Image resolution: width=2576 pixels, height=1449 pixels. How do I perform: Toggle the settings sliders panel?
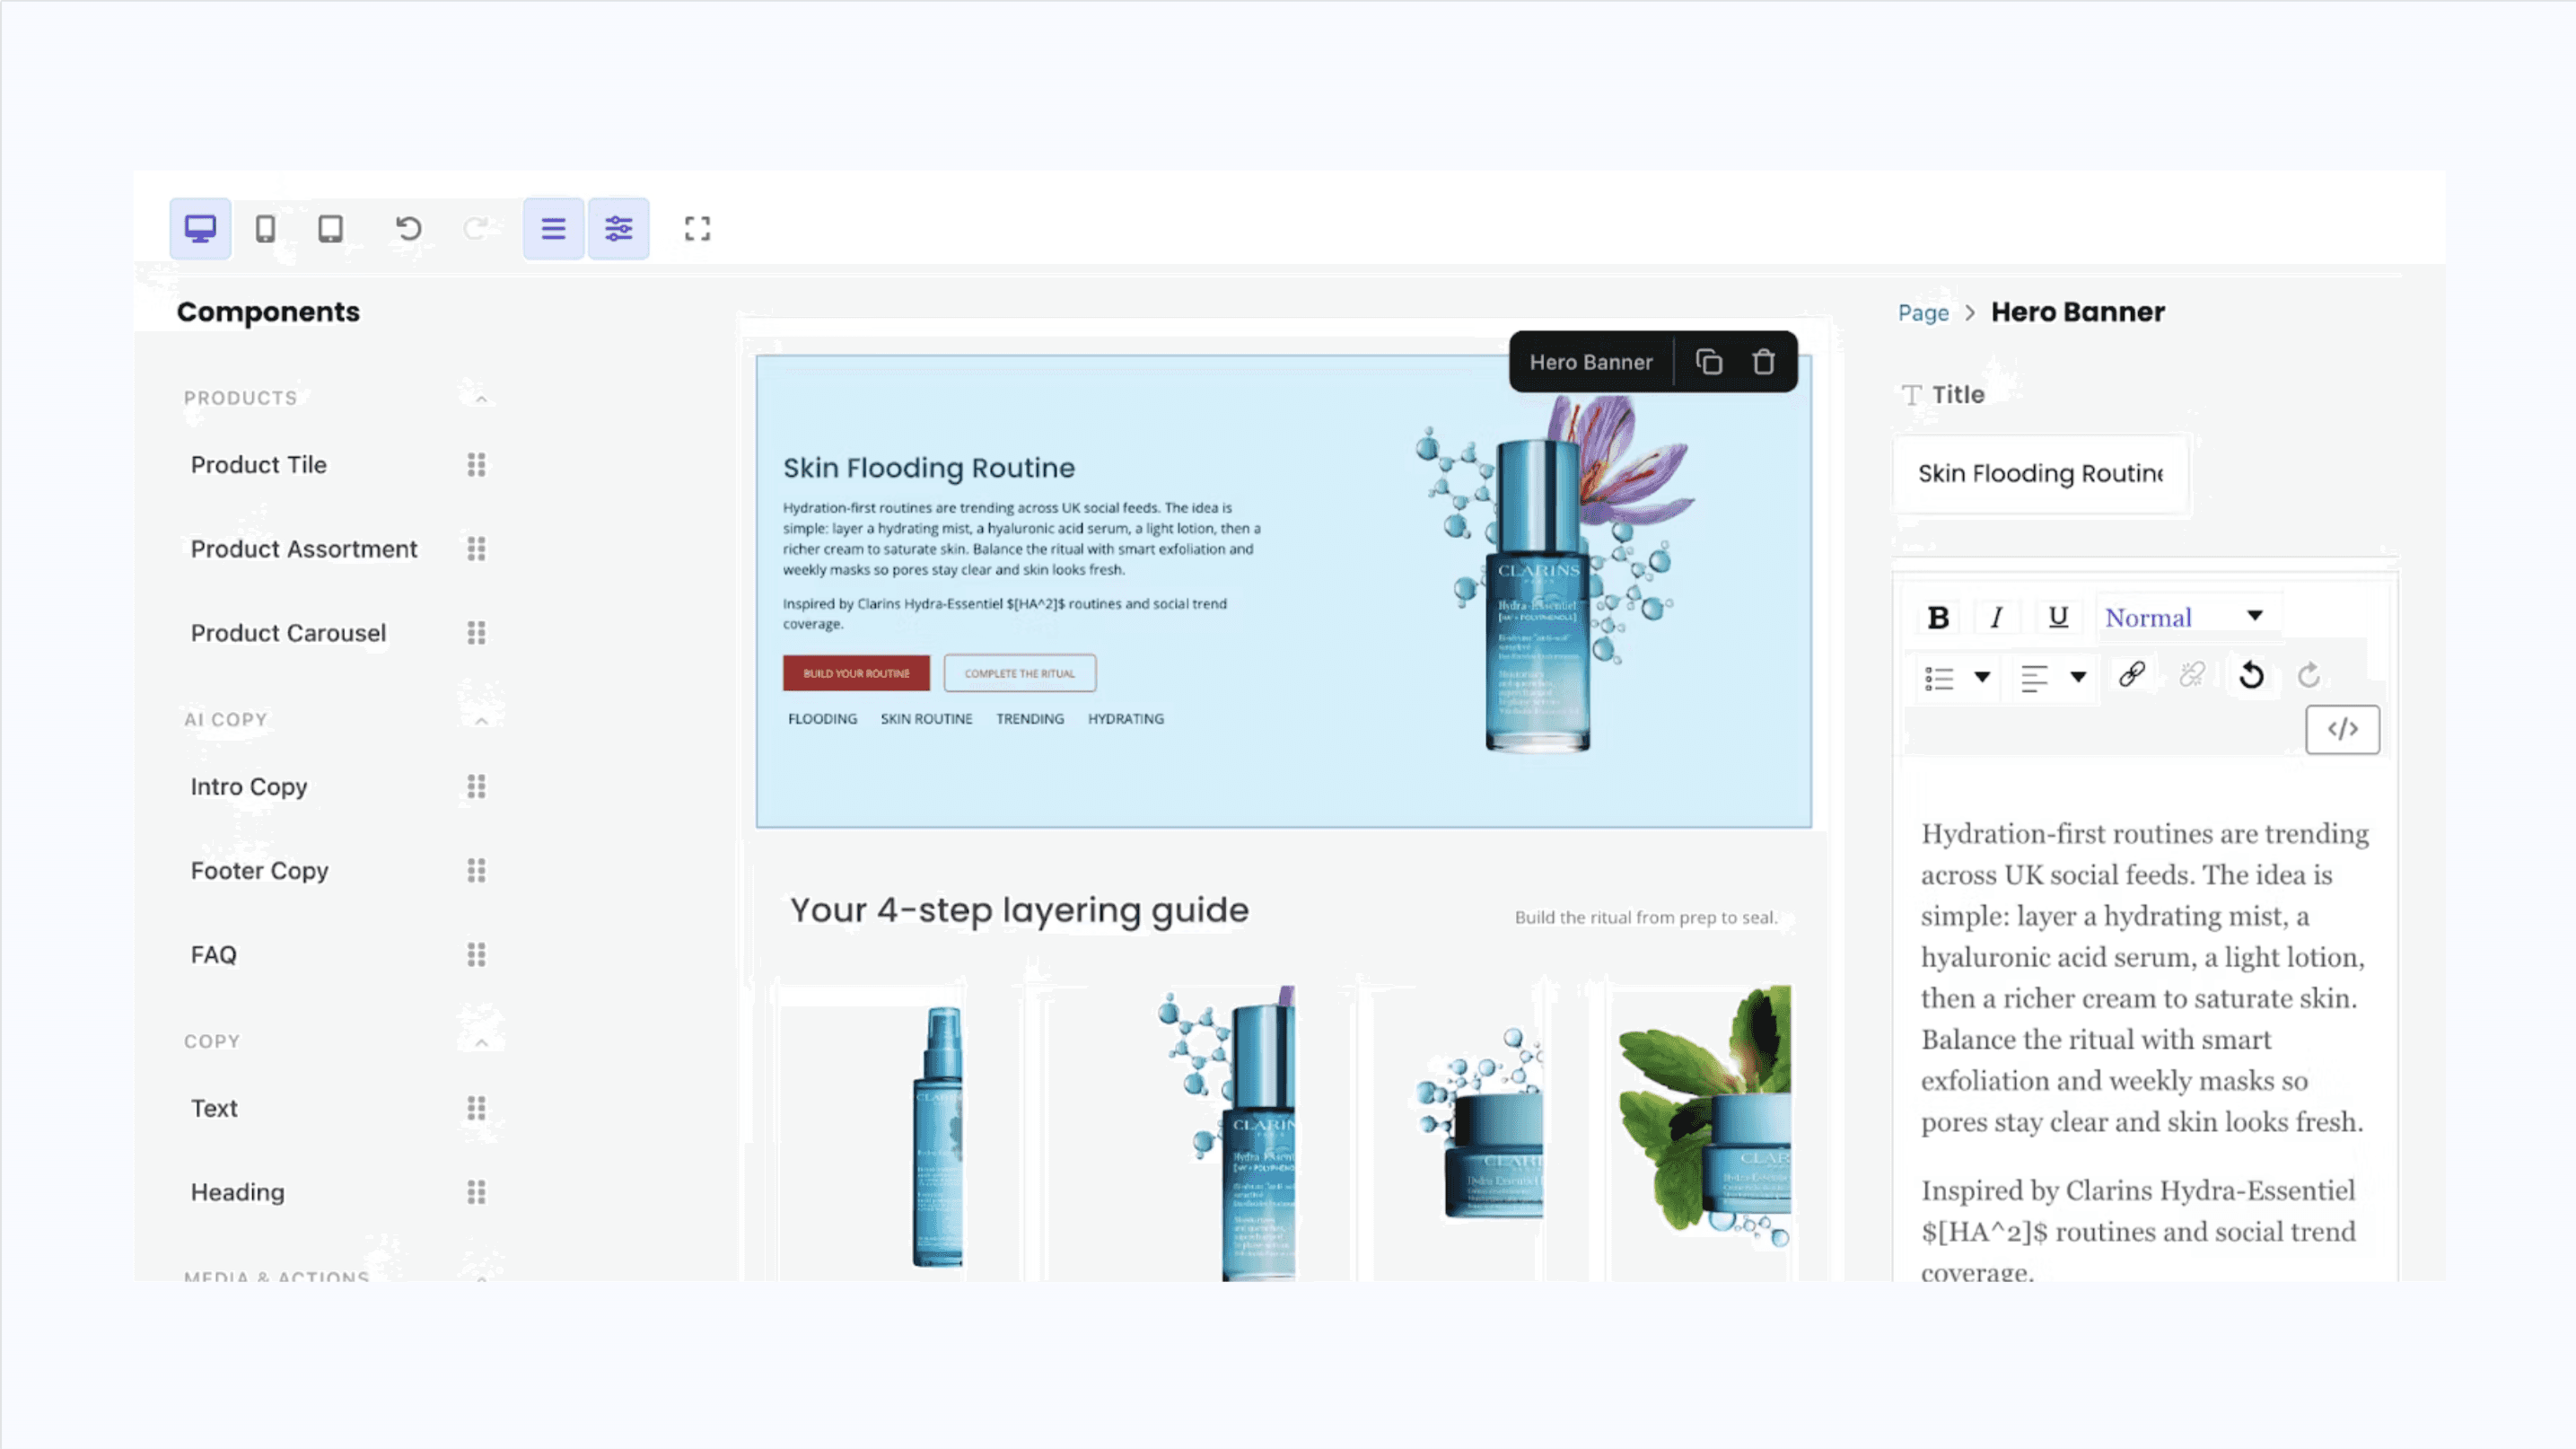point(618,229)
